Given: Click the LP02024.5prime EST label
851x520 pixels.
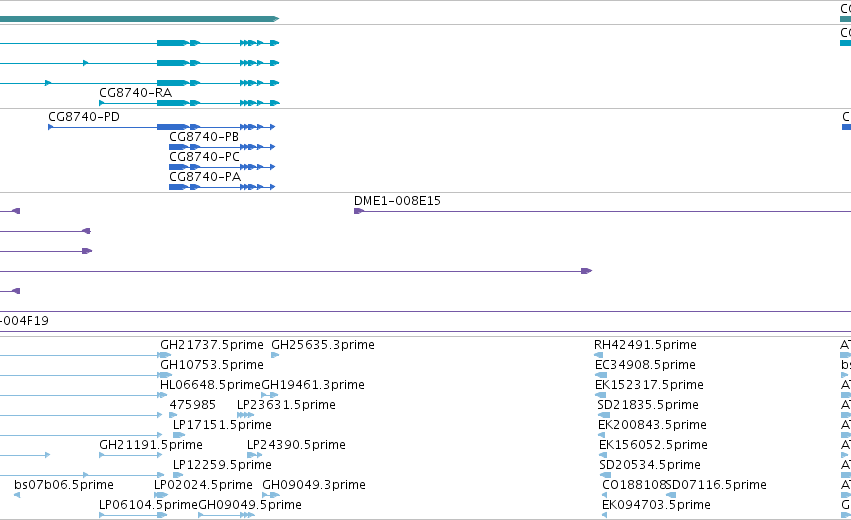Looking at the screenshot, I should (204, 485).
